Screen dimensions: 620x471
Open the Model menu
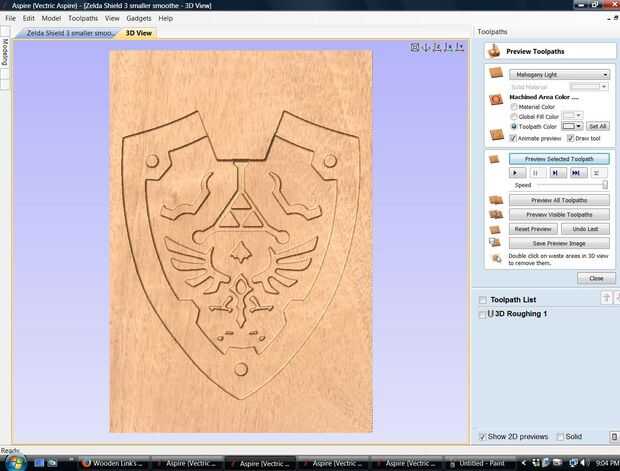tap(51, 18)
